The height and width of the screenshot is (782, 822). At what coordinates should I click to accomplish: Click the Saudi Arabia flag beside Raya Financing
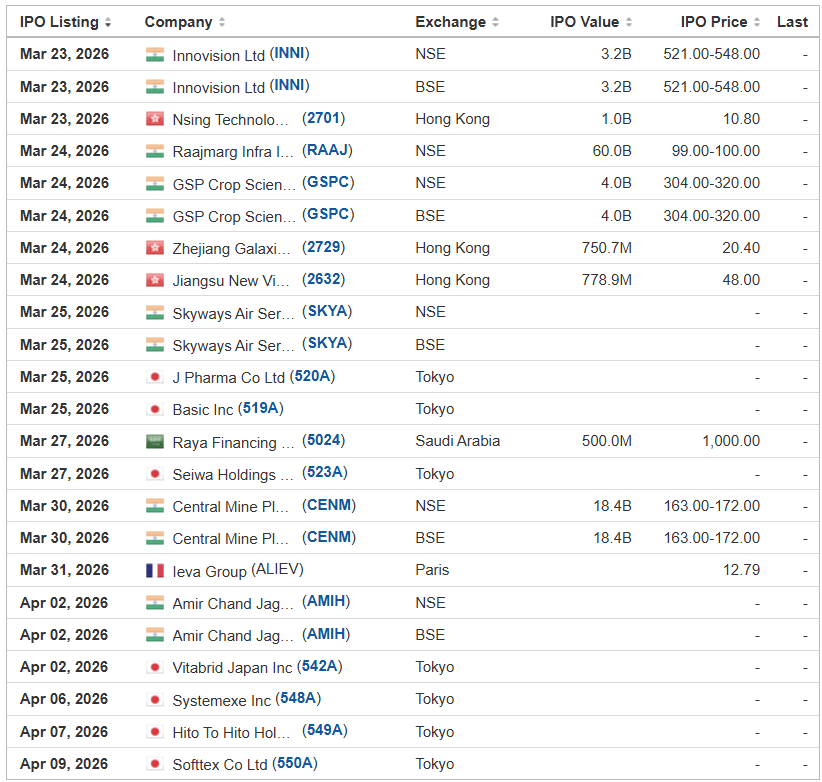[155, 441]
